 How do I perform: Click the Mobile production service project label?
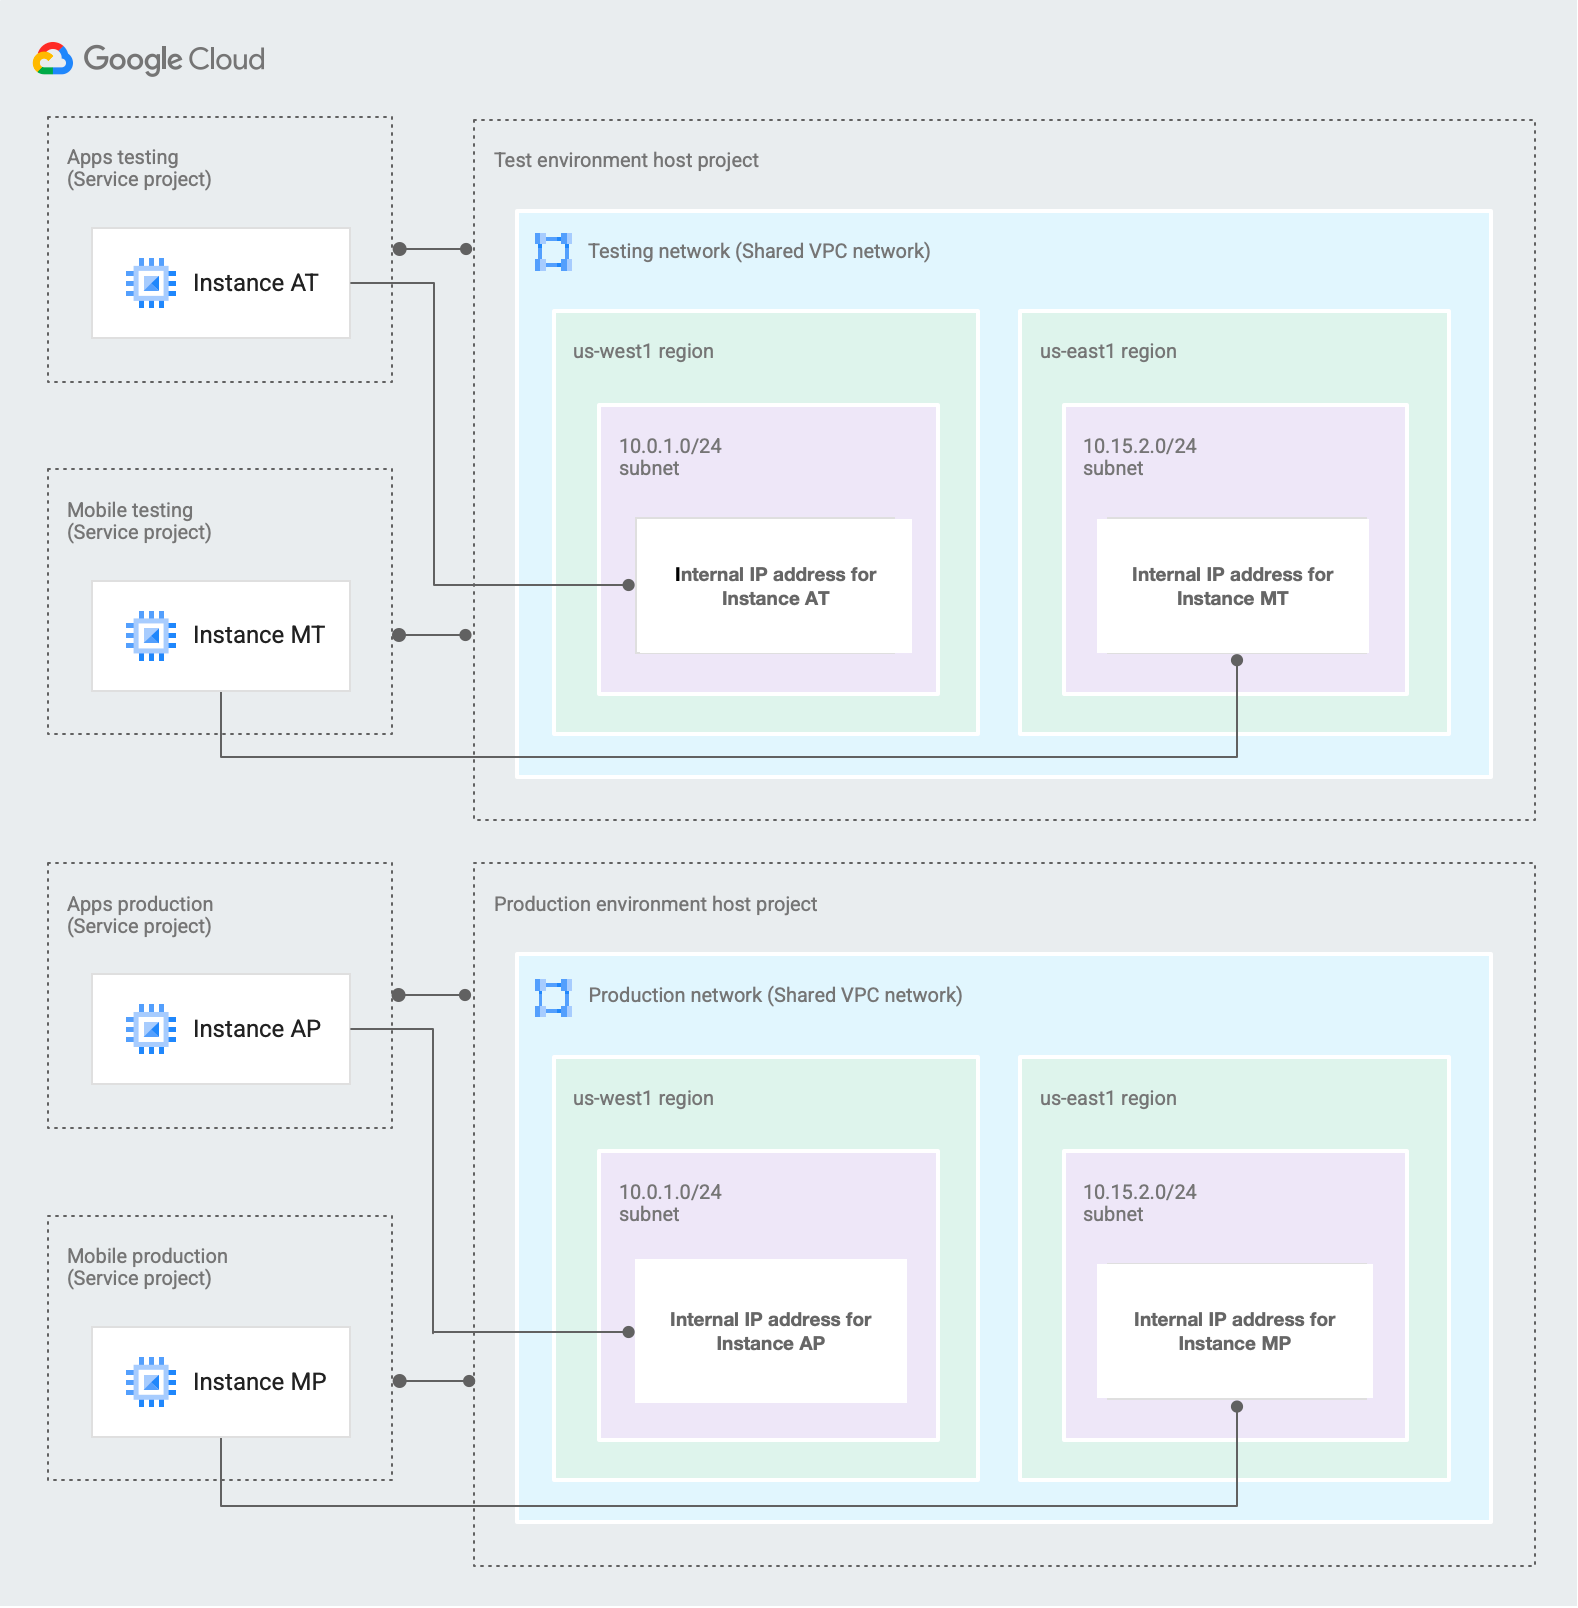pyautogui.click(x=147, y=1267)
